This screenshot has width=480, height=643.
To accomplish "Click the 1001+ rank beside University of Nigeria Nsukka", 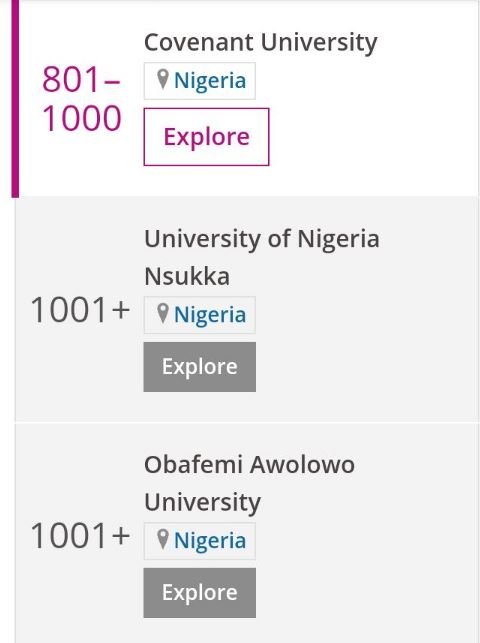I will click(80, 310).
